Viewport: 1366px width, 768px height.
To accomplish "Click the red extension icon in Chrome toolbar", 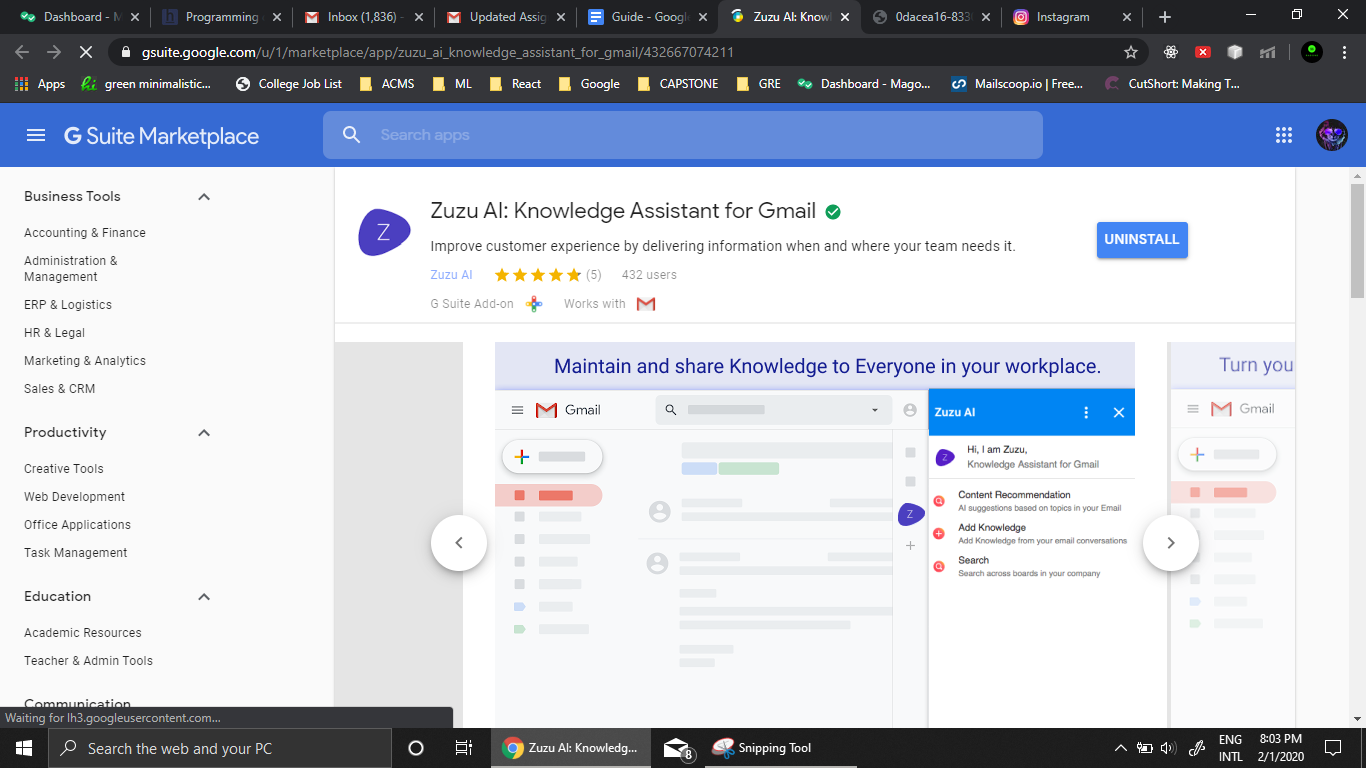I will pos(1203,52).
